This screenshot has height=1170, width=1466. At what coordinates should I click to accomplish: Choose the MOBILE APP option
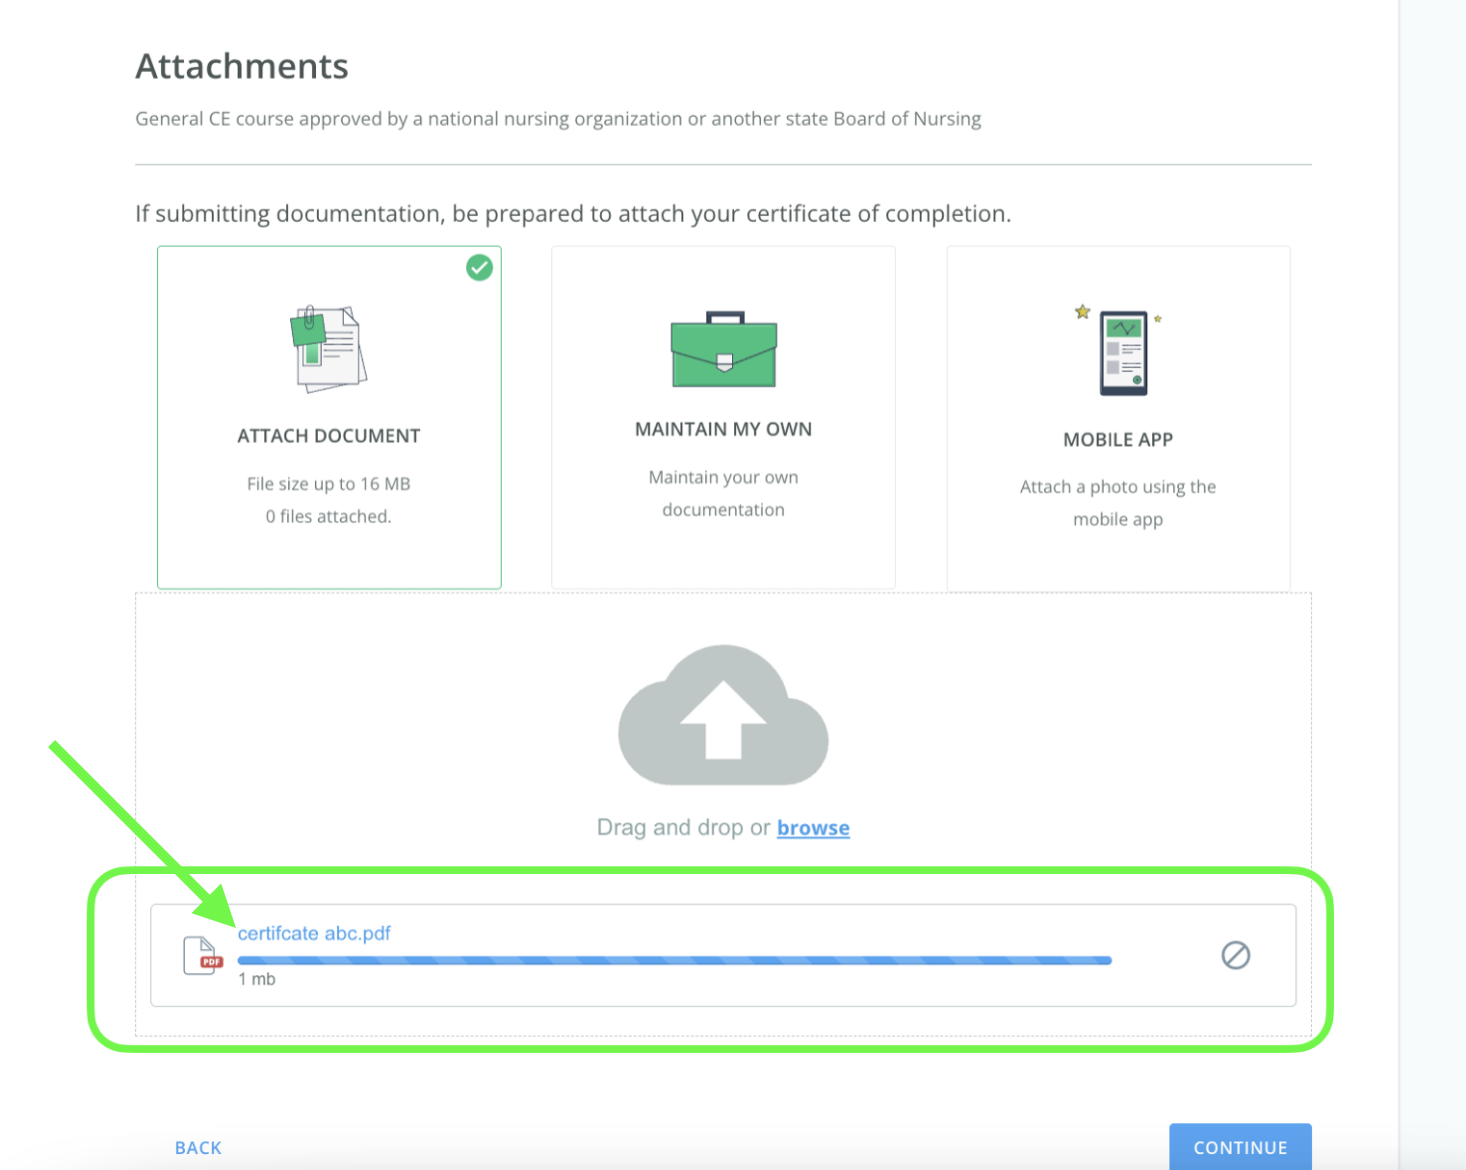pyautogui.click(x=1117, y=440)
